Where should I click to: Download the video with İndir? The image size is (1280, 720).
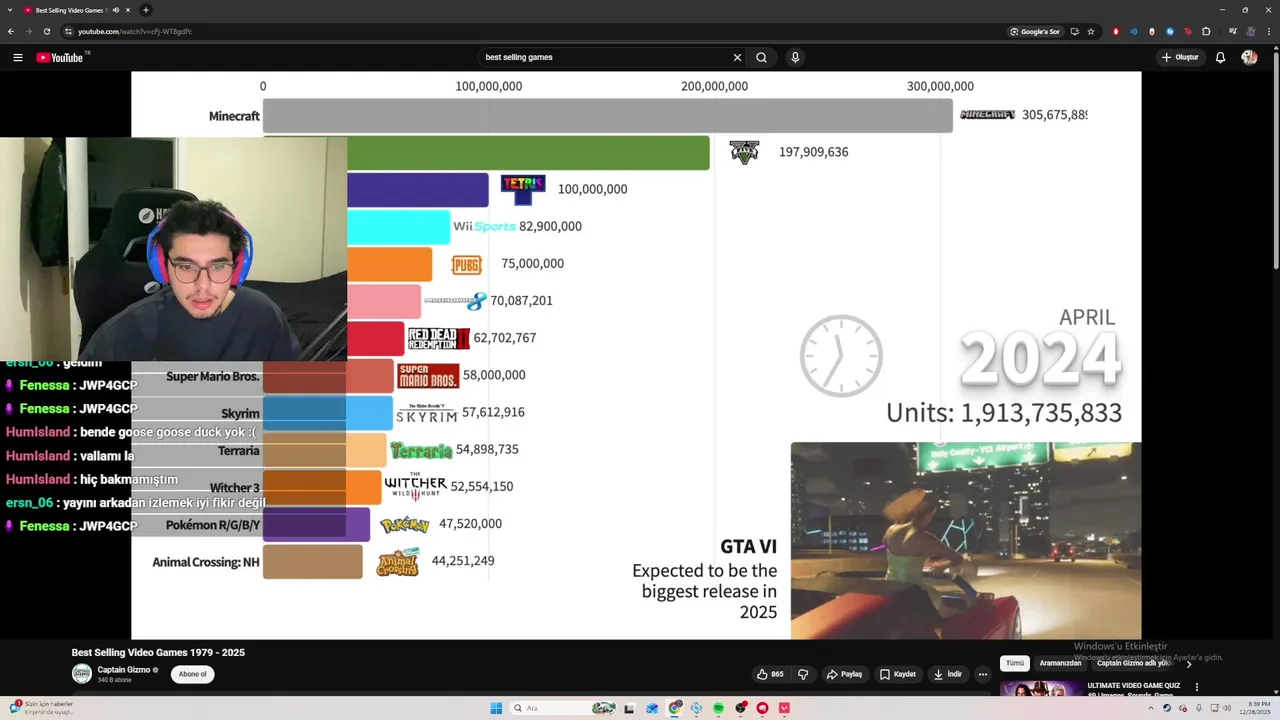tap(948, 674)
